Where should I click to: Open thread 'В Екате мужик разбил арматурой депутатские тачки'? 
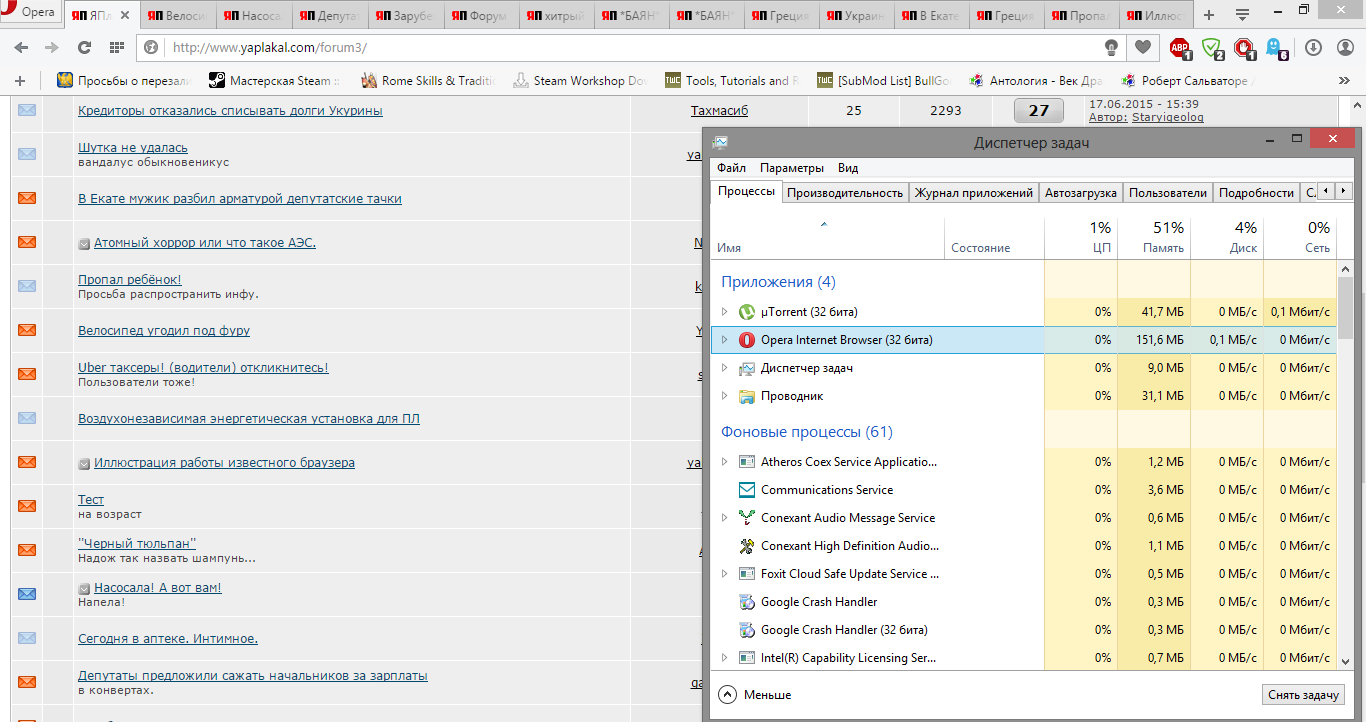240,199
